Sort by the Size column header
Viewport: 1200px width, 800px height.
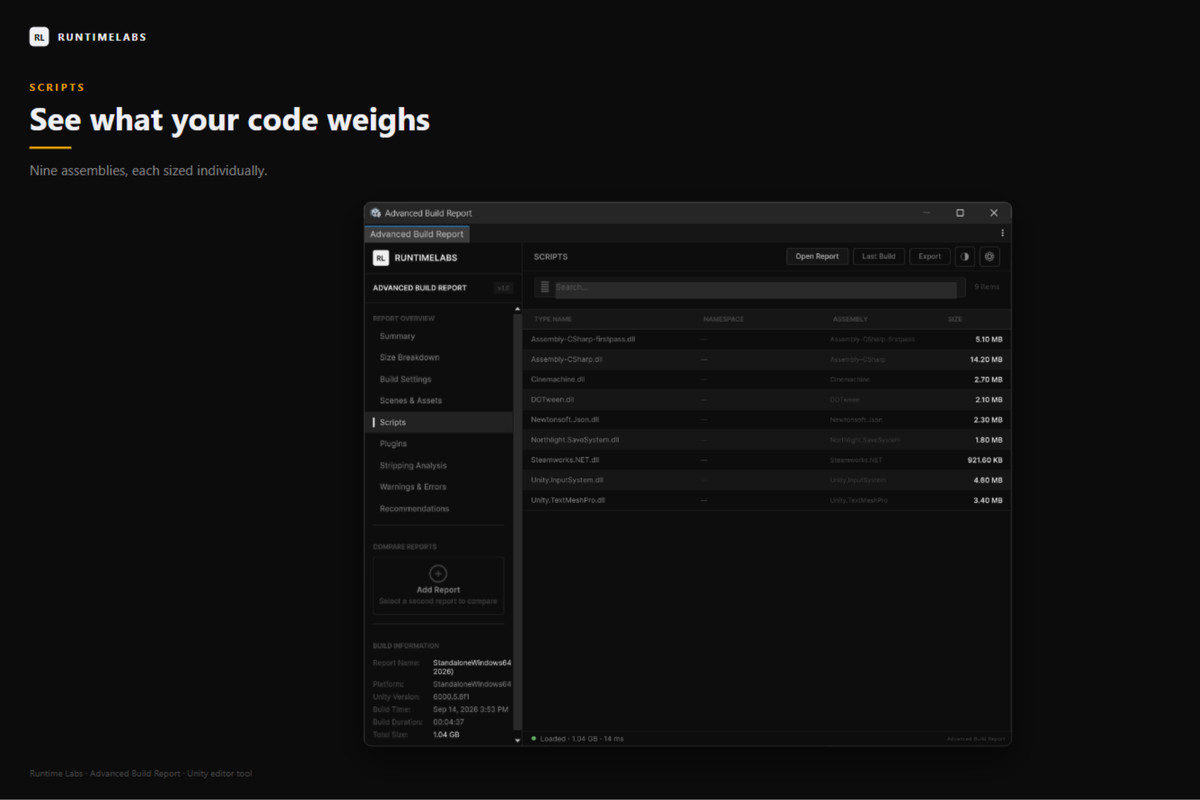955,319
